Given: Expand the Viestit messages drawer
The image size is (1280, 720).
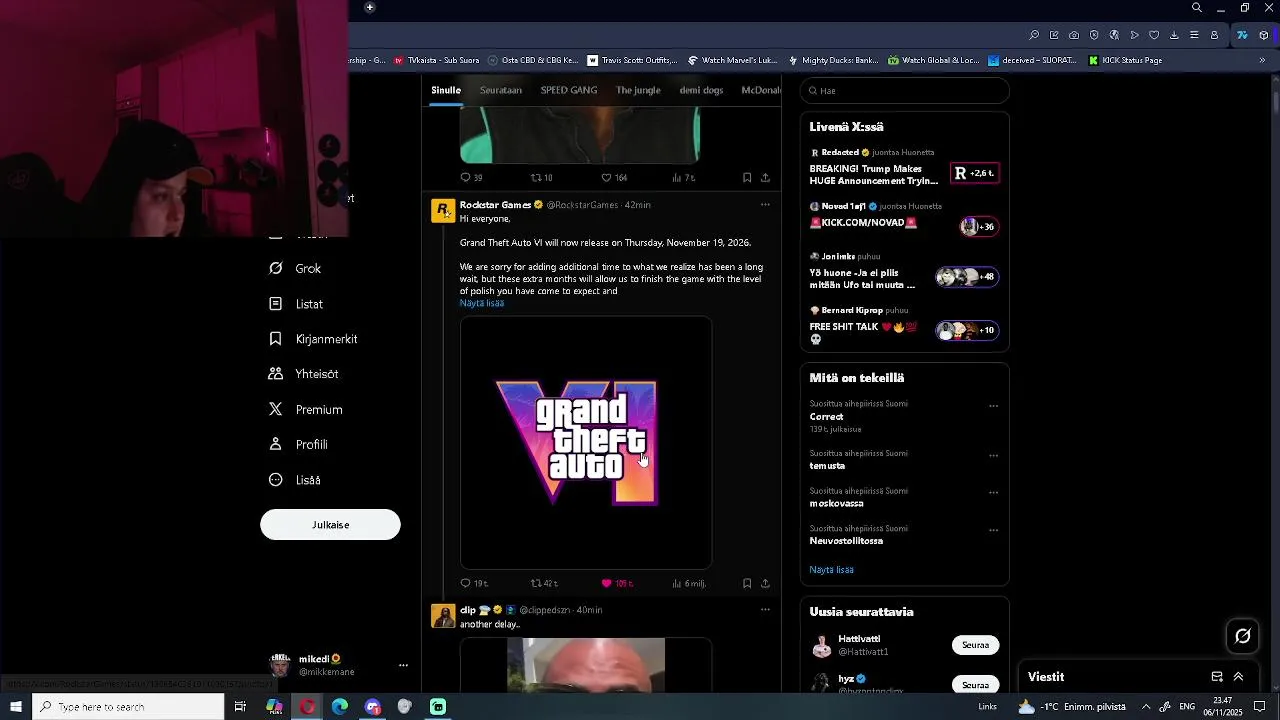Looking at the screenshot, I should click(1238, 677).
